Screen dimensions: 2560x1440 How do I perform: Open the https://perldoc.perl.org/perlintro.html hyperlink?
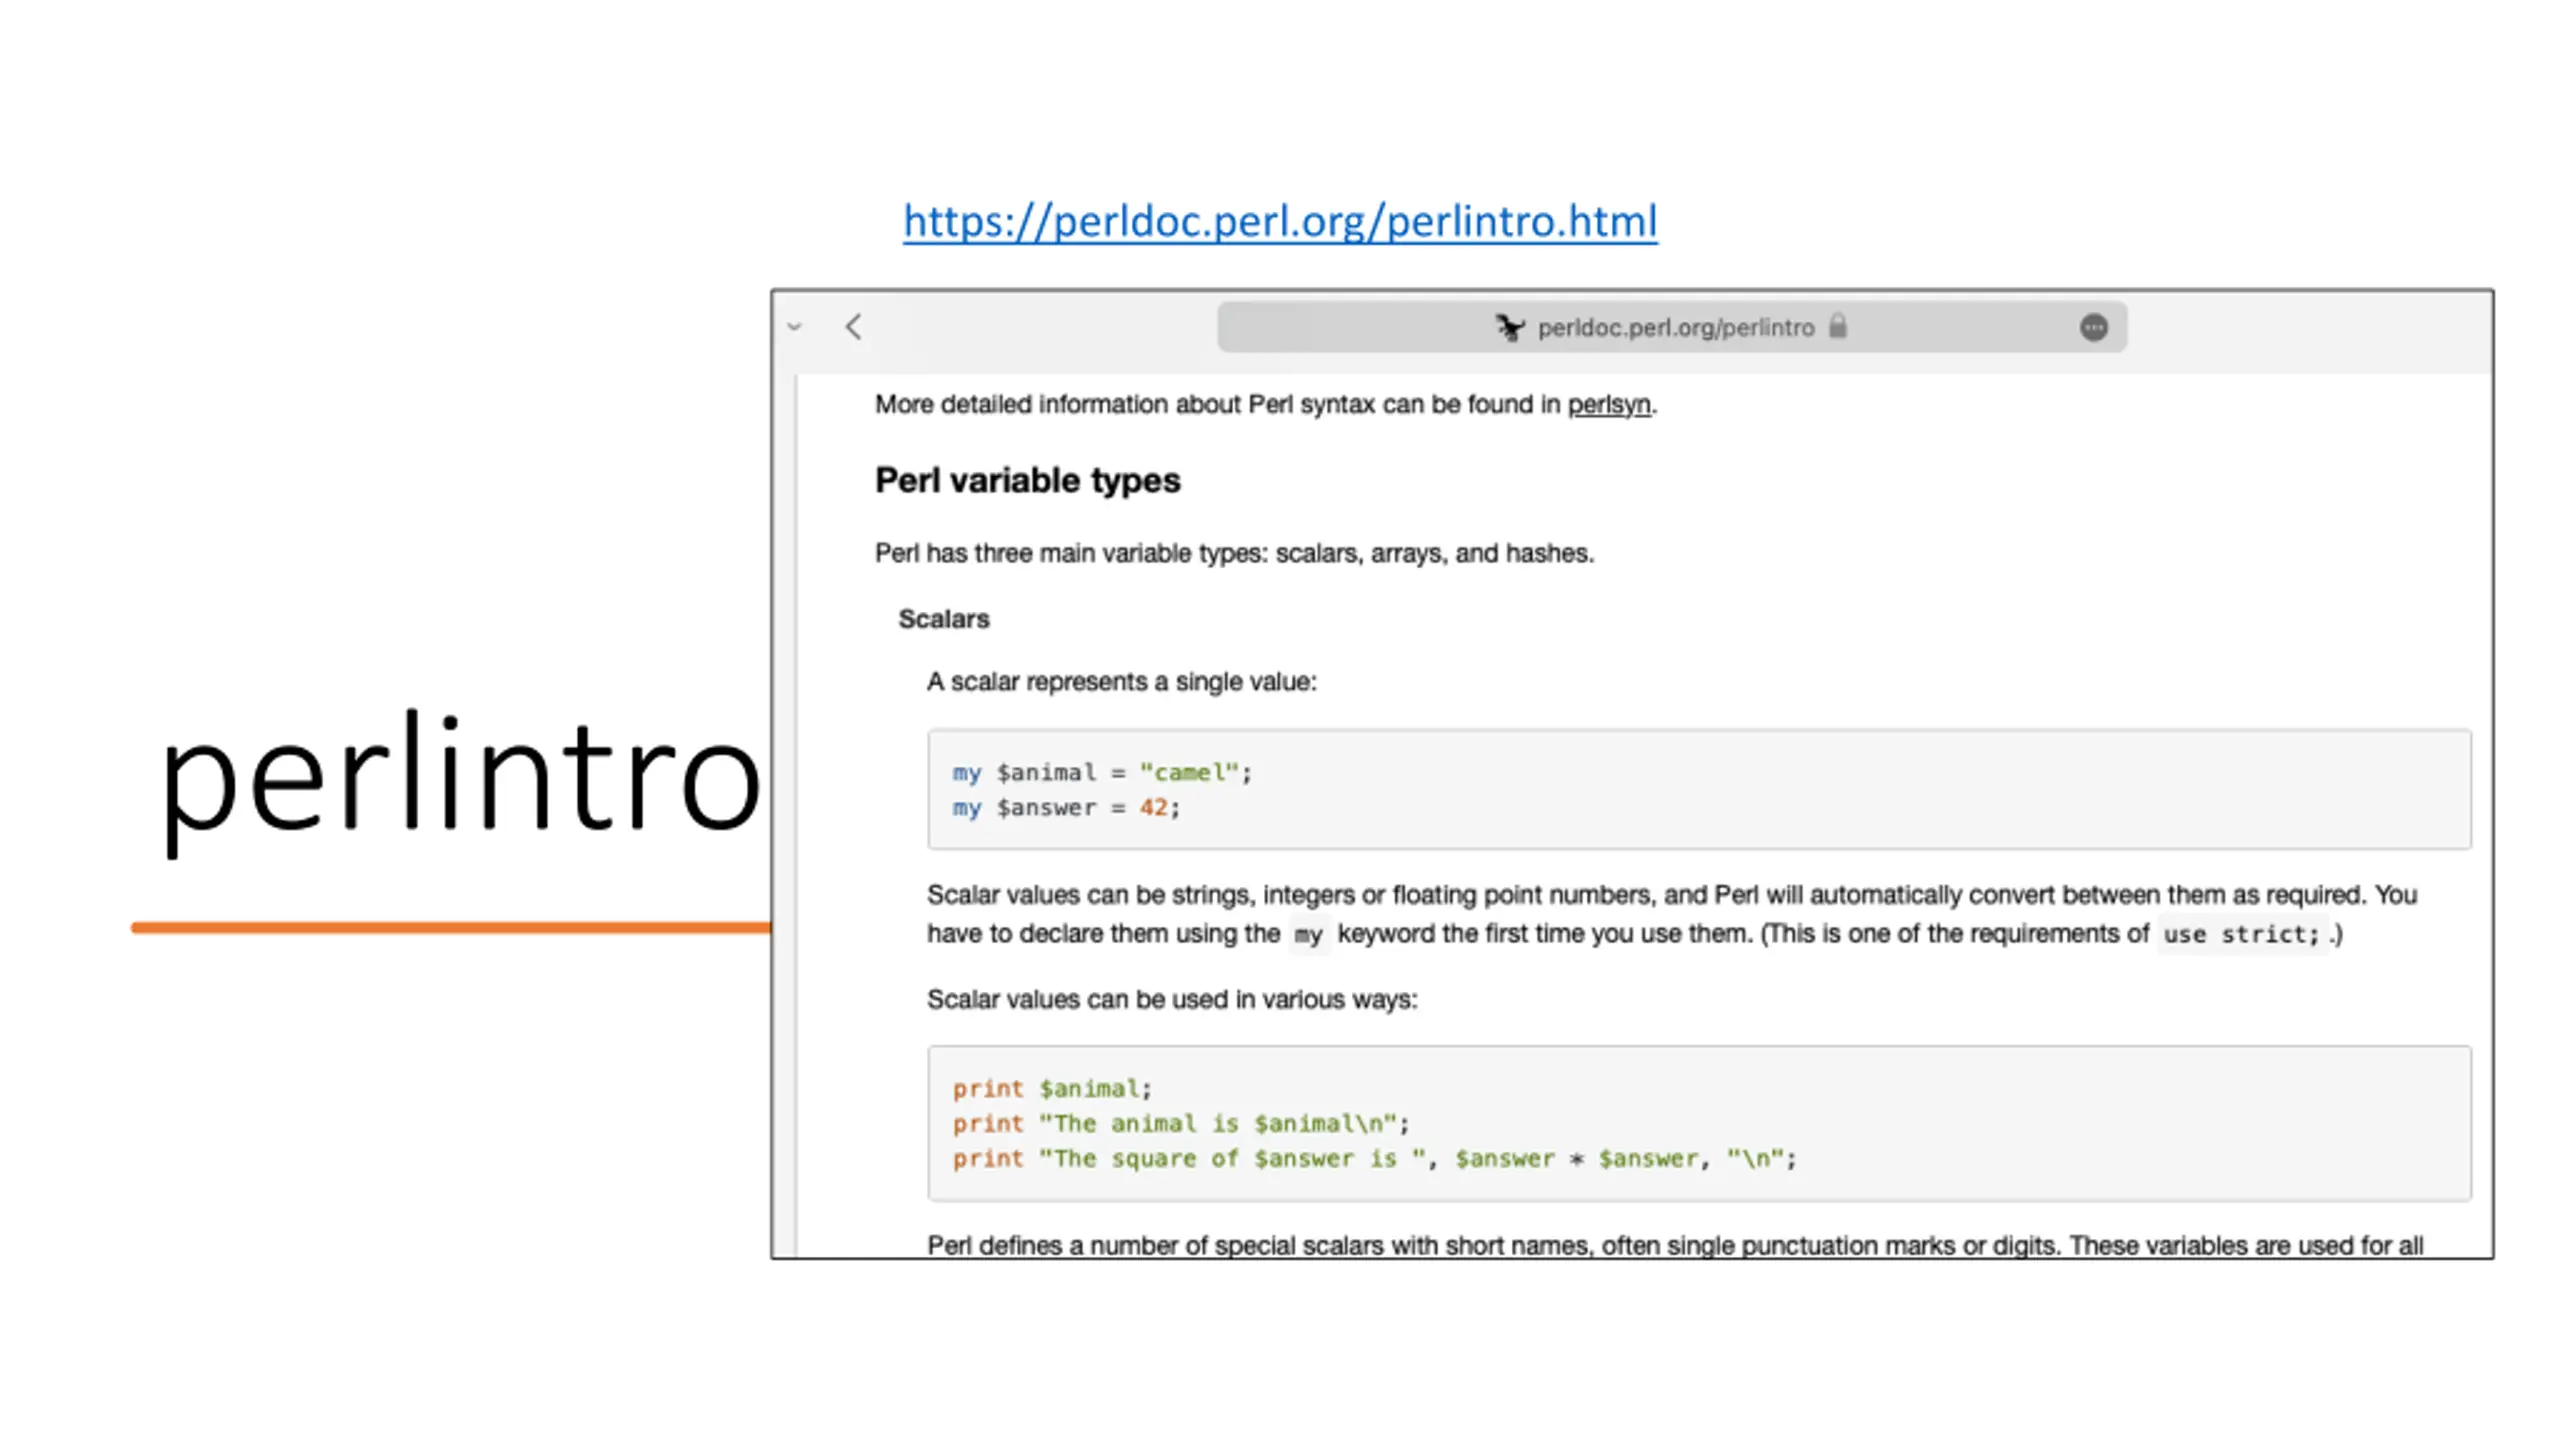[1279, 221]
